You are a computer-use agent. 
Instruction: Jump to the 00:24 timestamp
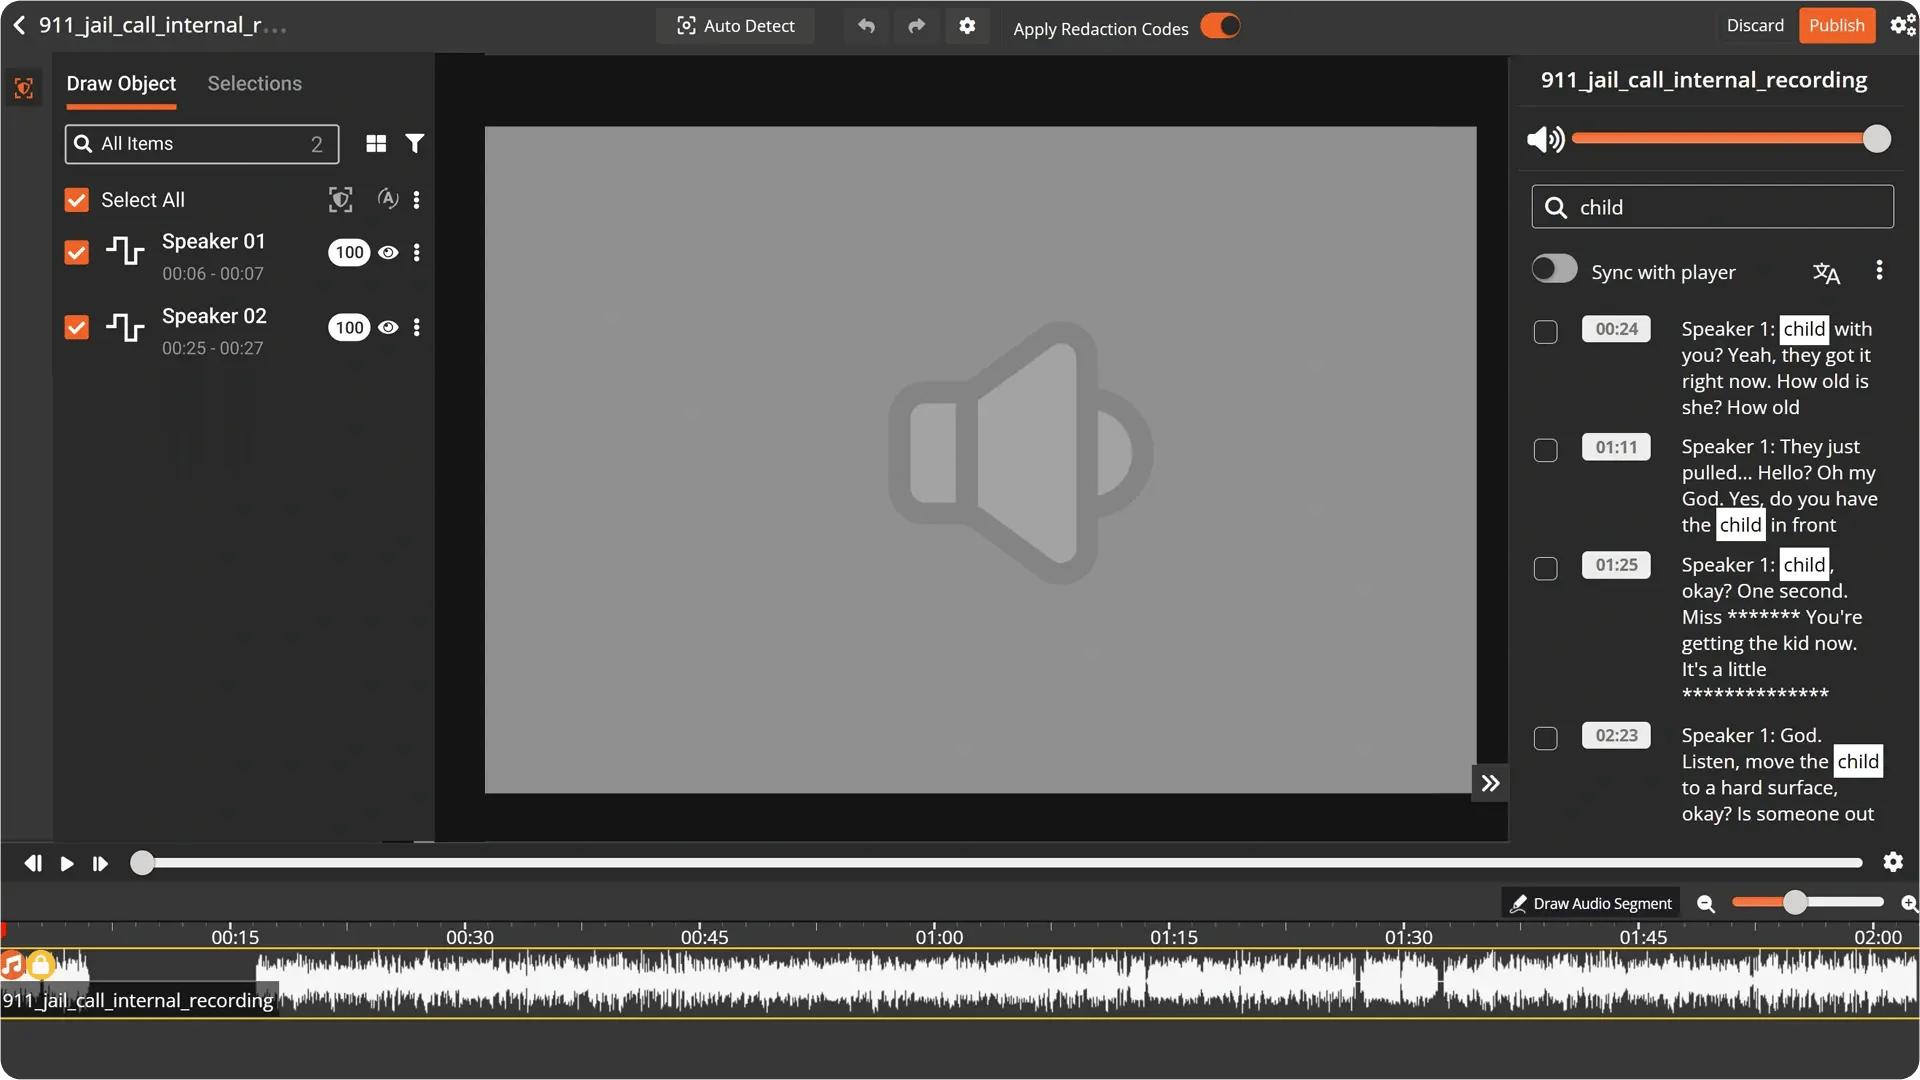pyautogui.click(x=1616, y=329)
